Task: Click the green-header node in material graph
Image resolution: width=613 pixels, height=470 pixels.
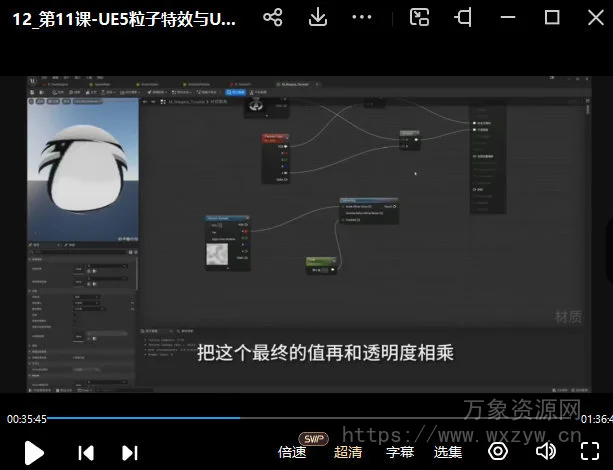Action: pyautogui.click(x=322, y=265)
